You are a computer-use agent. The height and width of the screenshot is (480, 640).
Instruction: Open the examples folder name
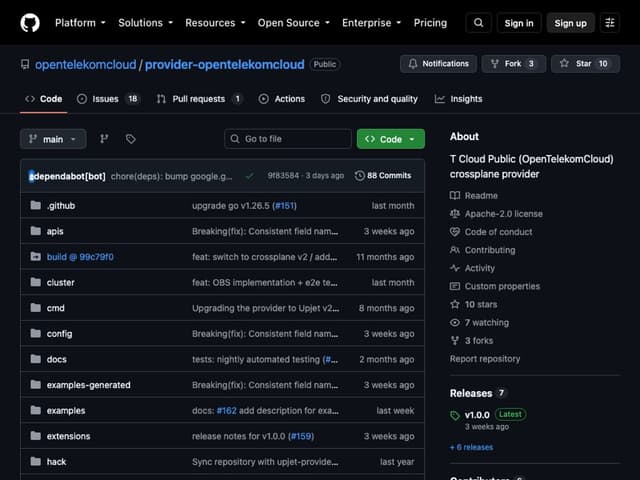tap(66, 411)
